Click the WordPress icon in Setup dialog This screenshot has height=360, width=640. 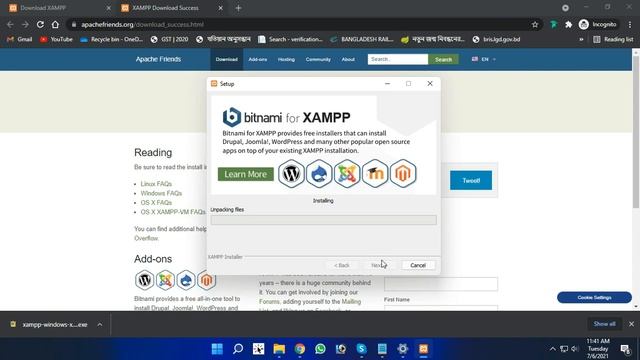[291, 174]
